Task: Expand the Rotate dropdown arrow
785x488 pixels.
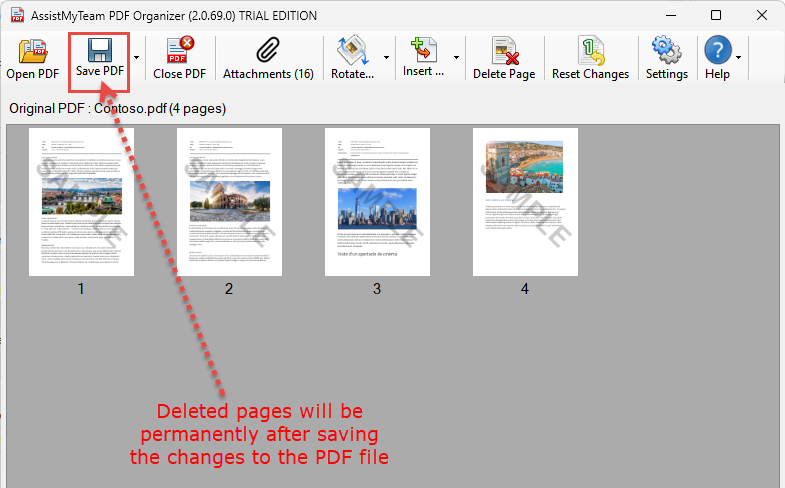Action: click(386, 59)
